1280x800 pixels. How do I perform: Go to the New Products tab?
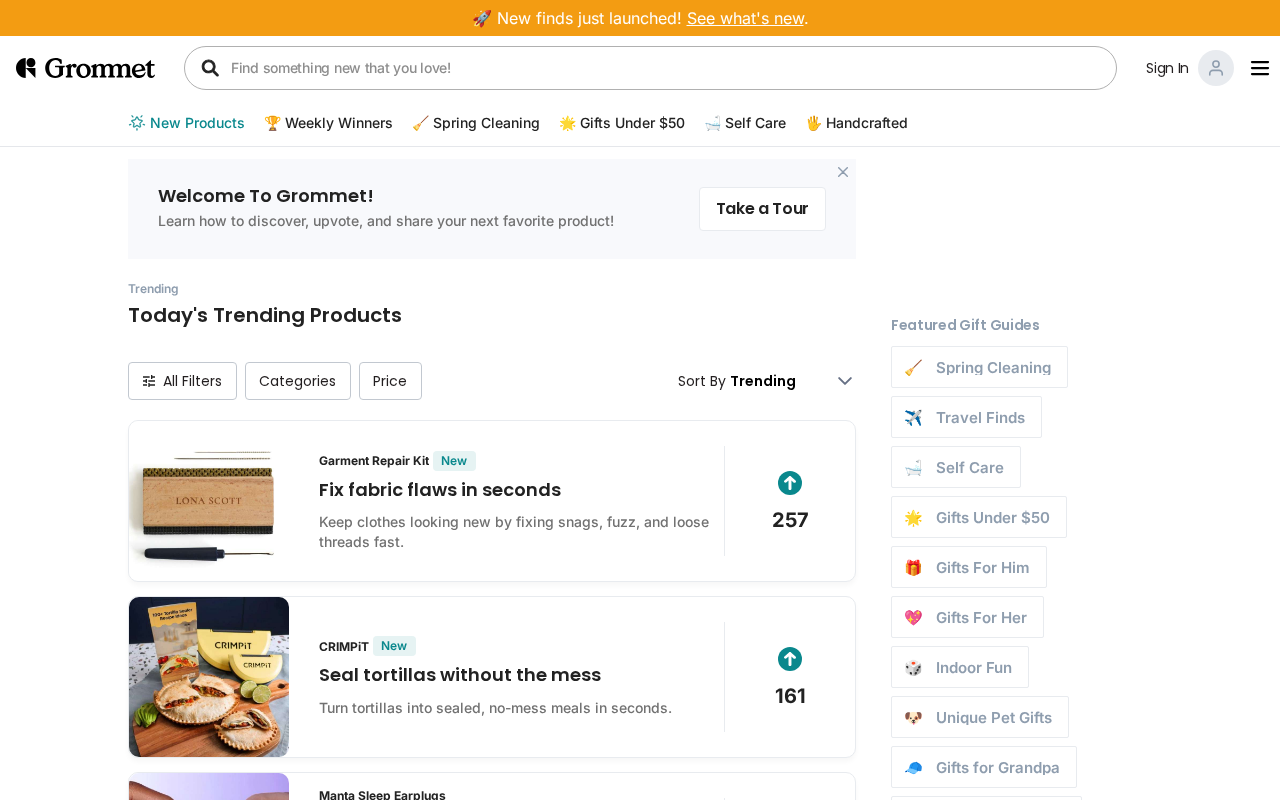tap(187, 123)
